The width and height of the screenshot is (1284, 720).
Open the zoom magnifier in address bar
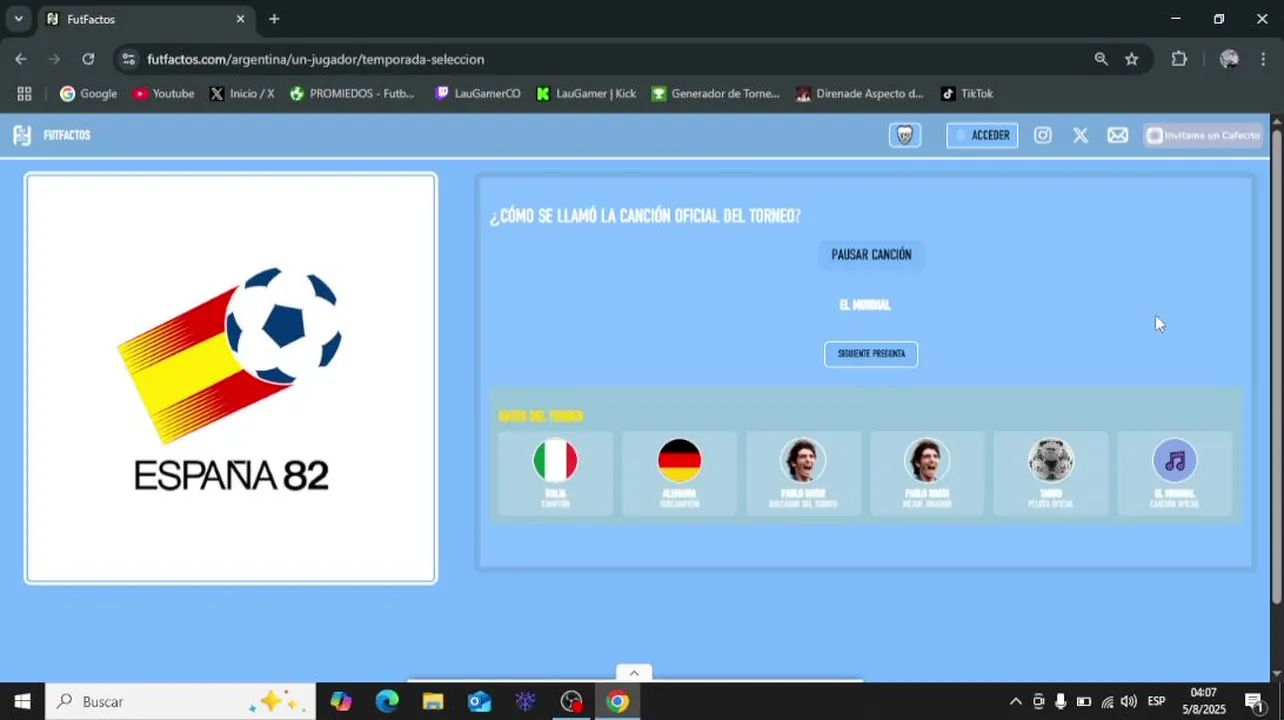point(1101,59)
